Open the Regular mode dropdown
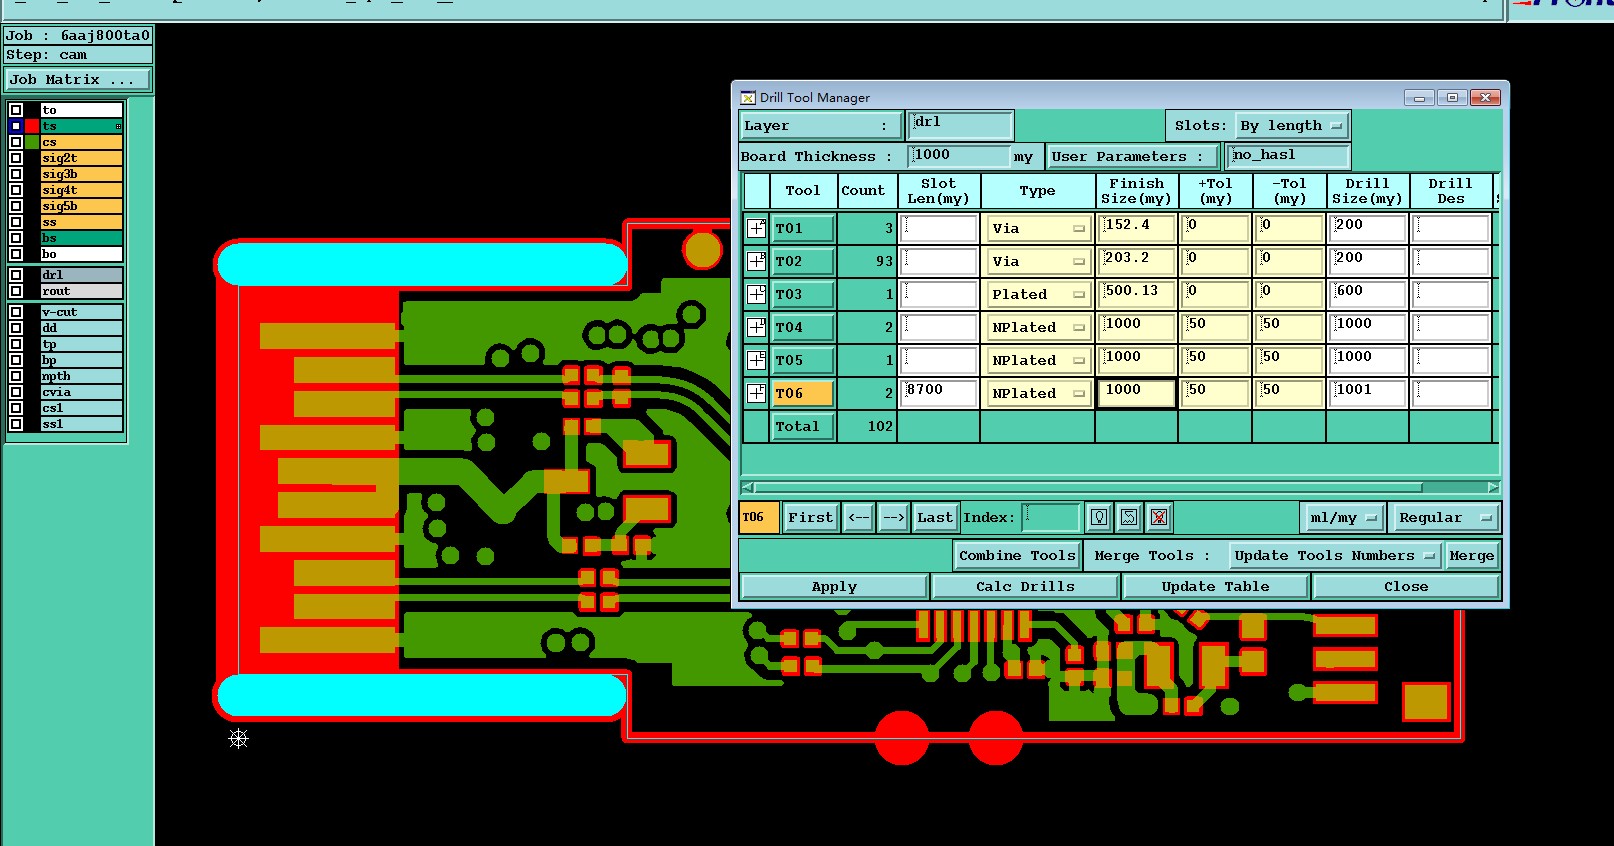The image size is (1614, 846). point(1444,517)
